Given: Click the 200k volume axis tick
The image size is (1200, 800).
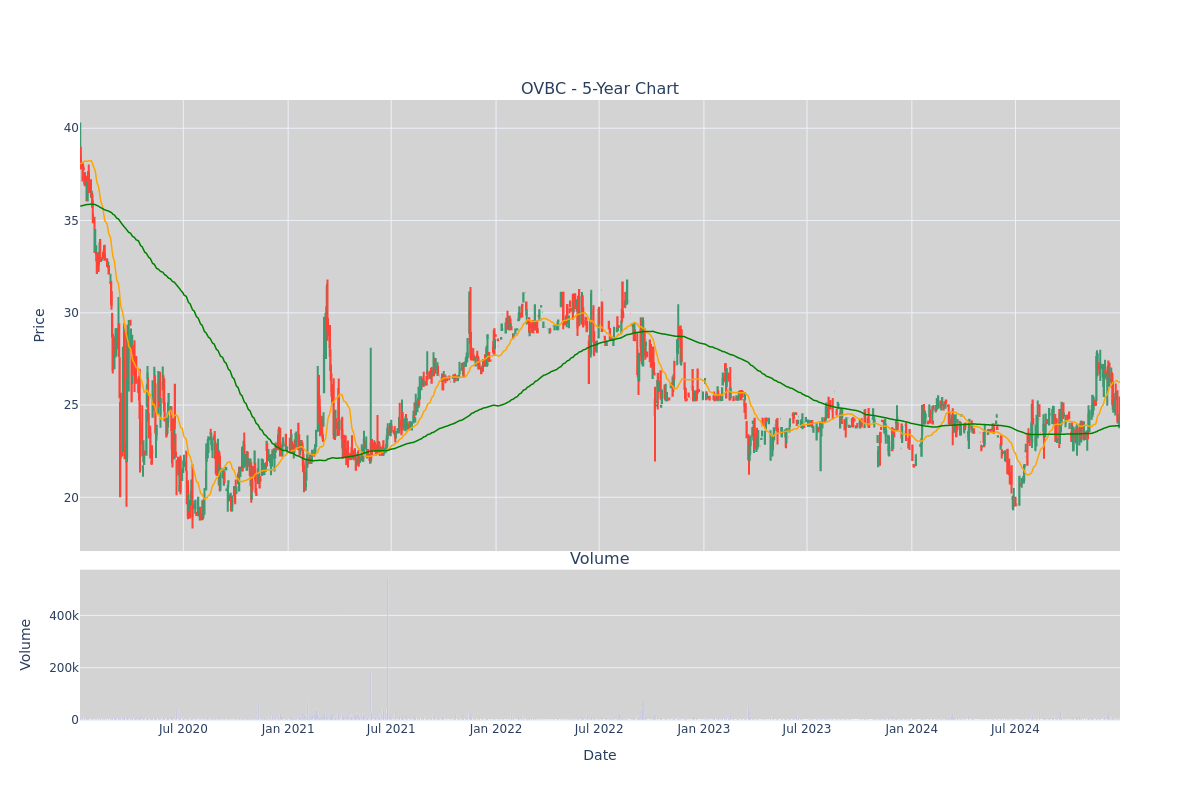Looking at the screenshot, I should 64,668.
